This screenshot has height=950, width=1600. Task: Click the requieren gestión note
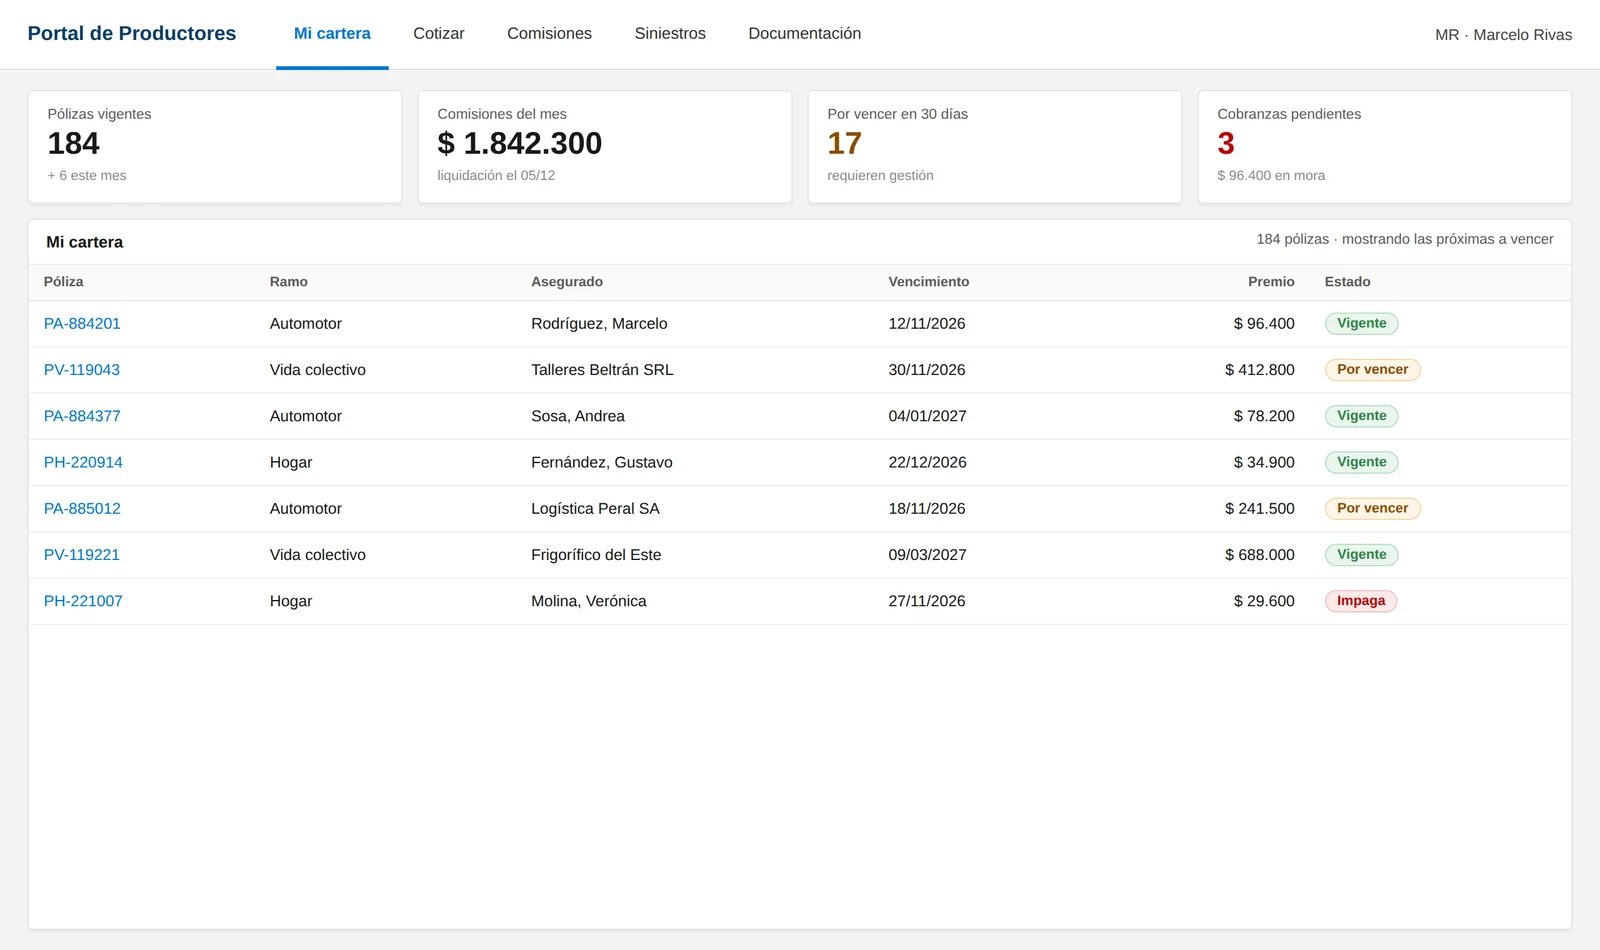pyautogui.click(x=880, y=176)
